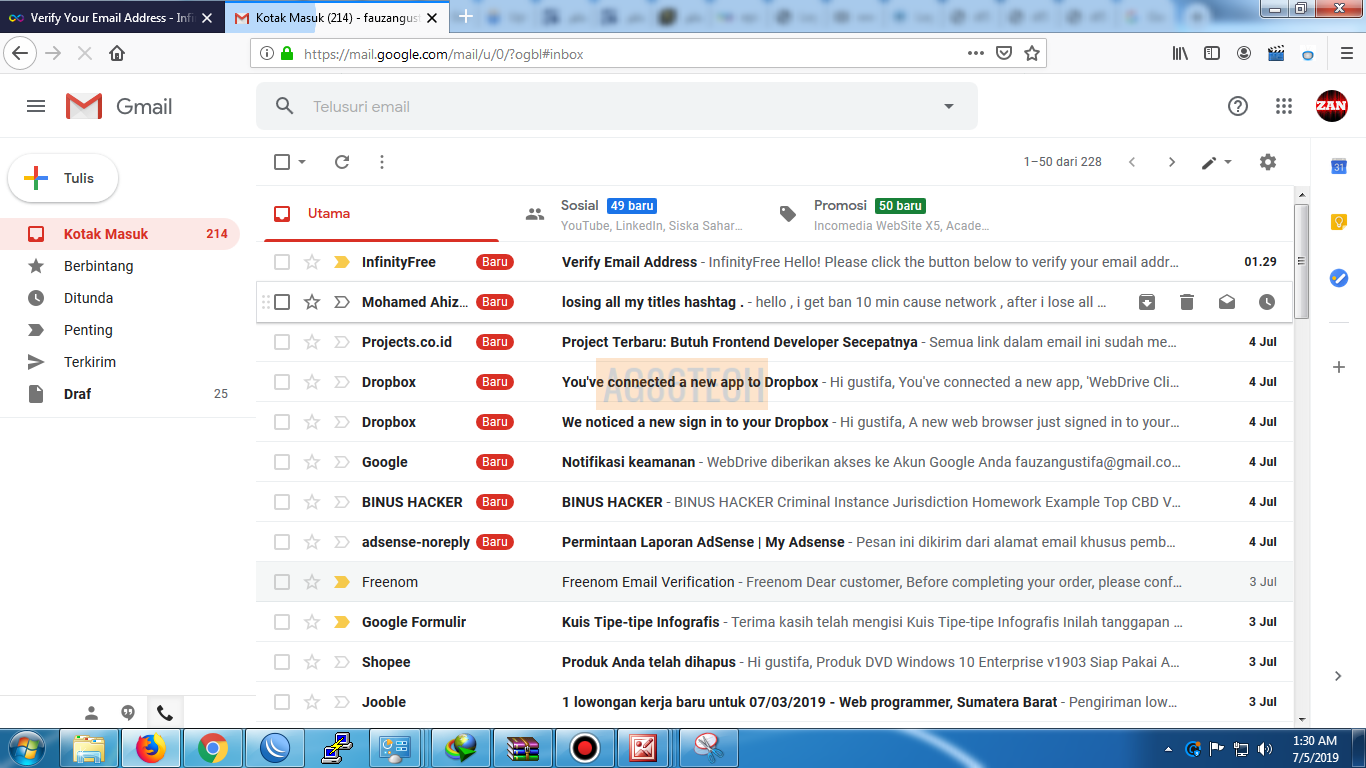Expand the side panel chevron
1366x768 pixels.
click(x=1339, y=676)
